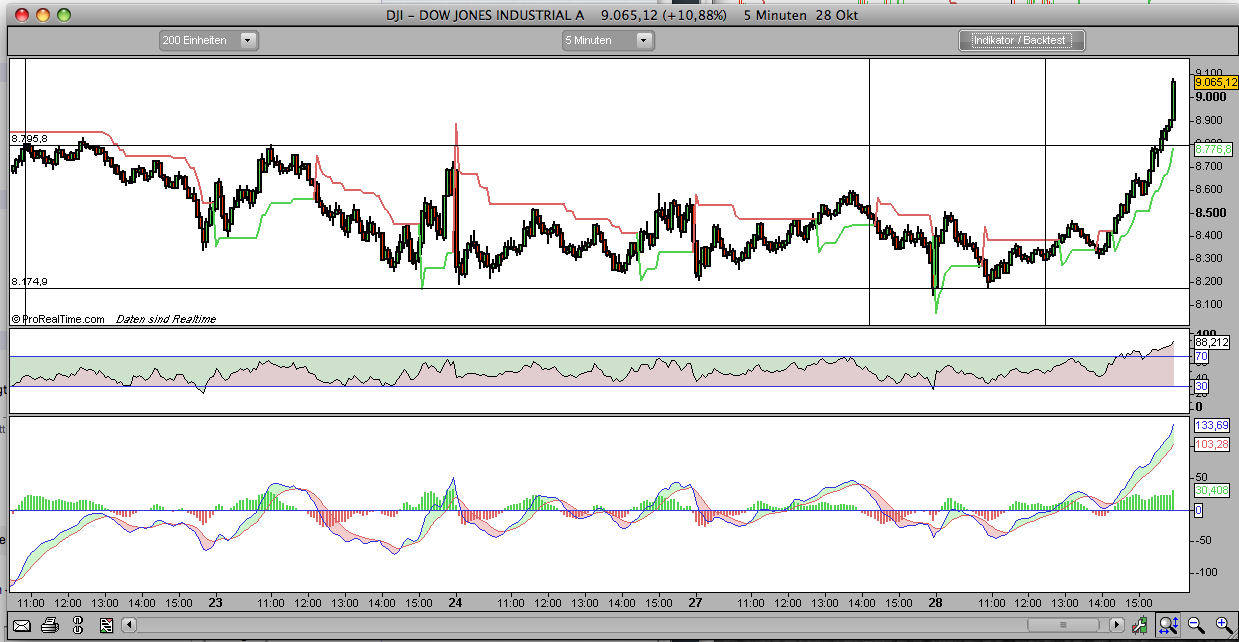Click the green 30,408 histogram value

tap(1210, 490)
